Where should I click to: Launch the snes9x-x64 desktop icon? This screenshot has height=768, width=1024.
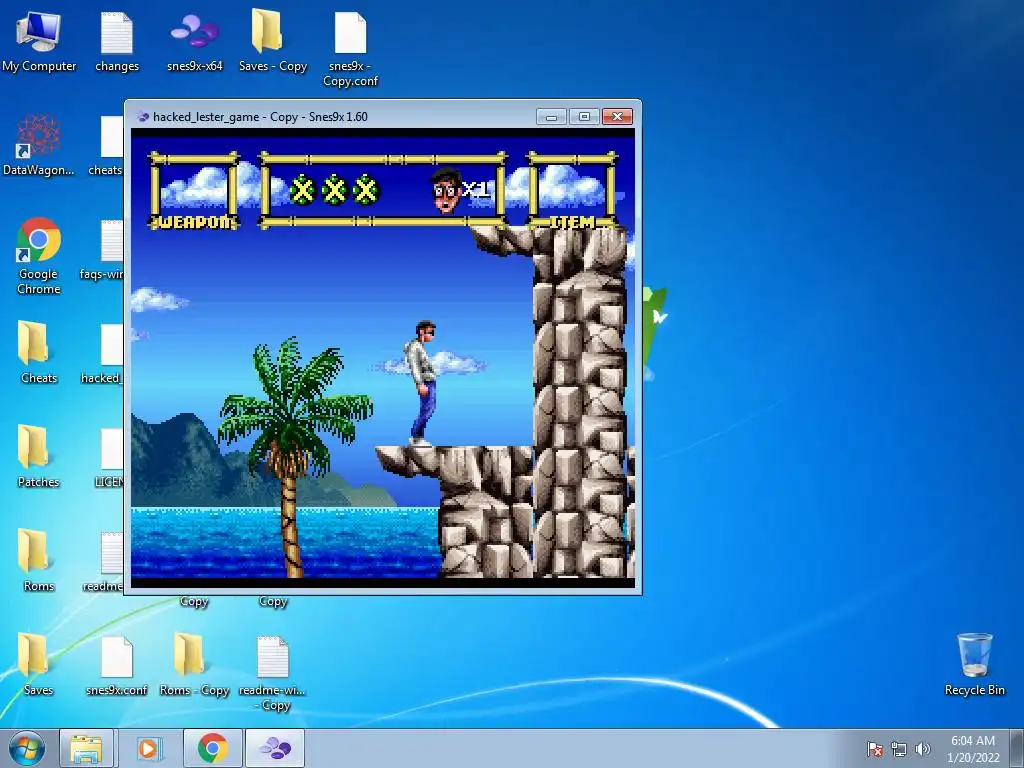pos(195,40)
